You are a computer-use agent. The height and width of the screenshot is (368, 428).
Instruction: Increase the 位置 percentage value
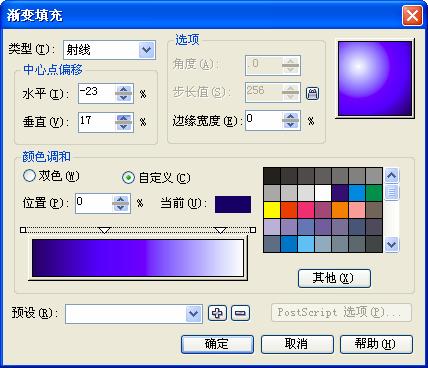tap(121, 199)
